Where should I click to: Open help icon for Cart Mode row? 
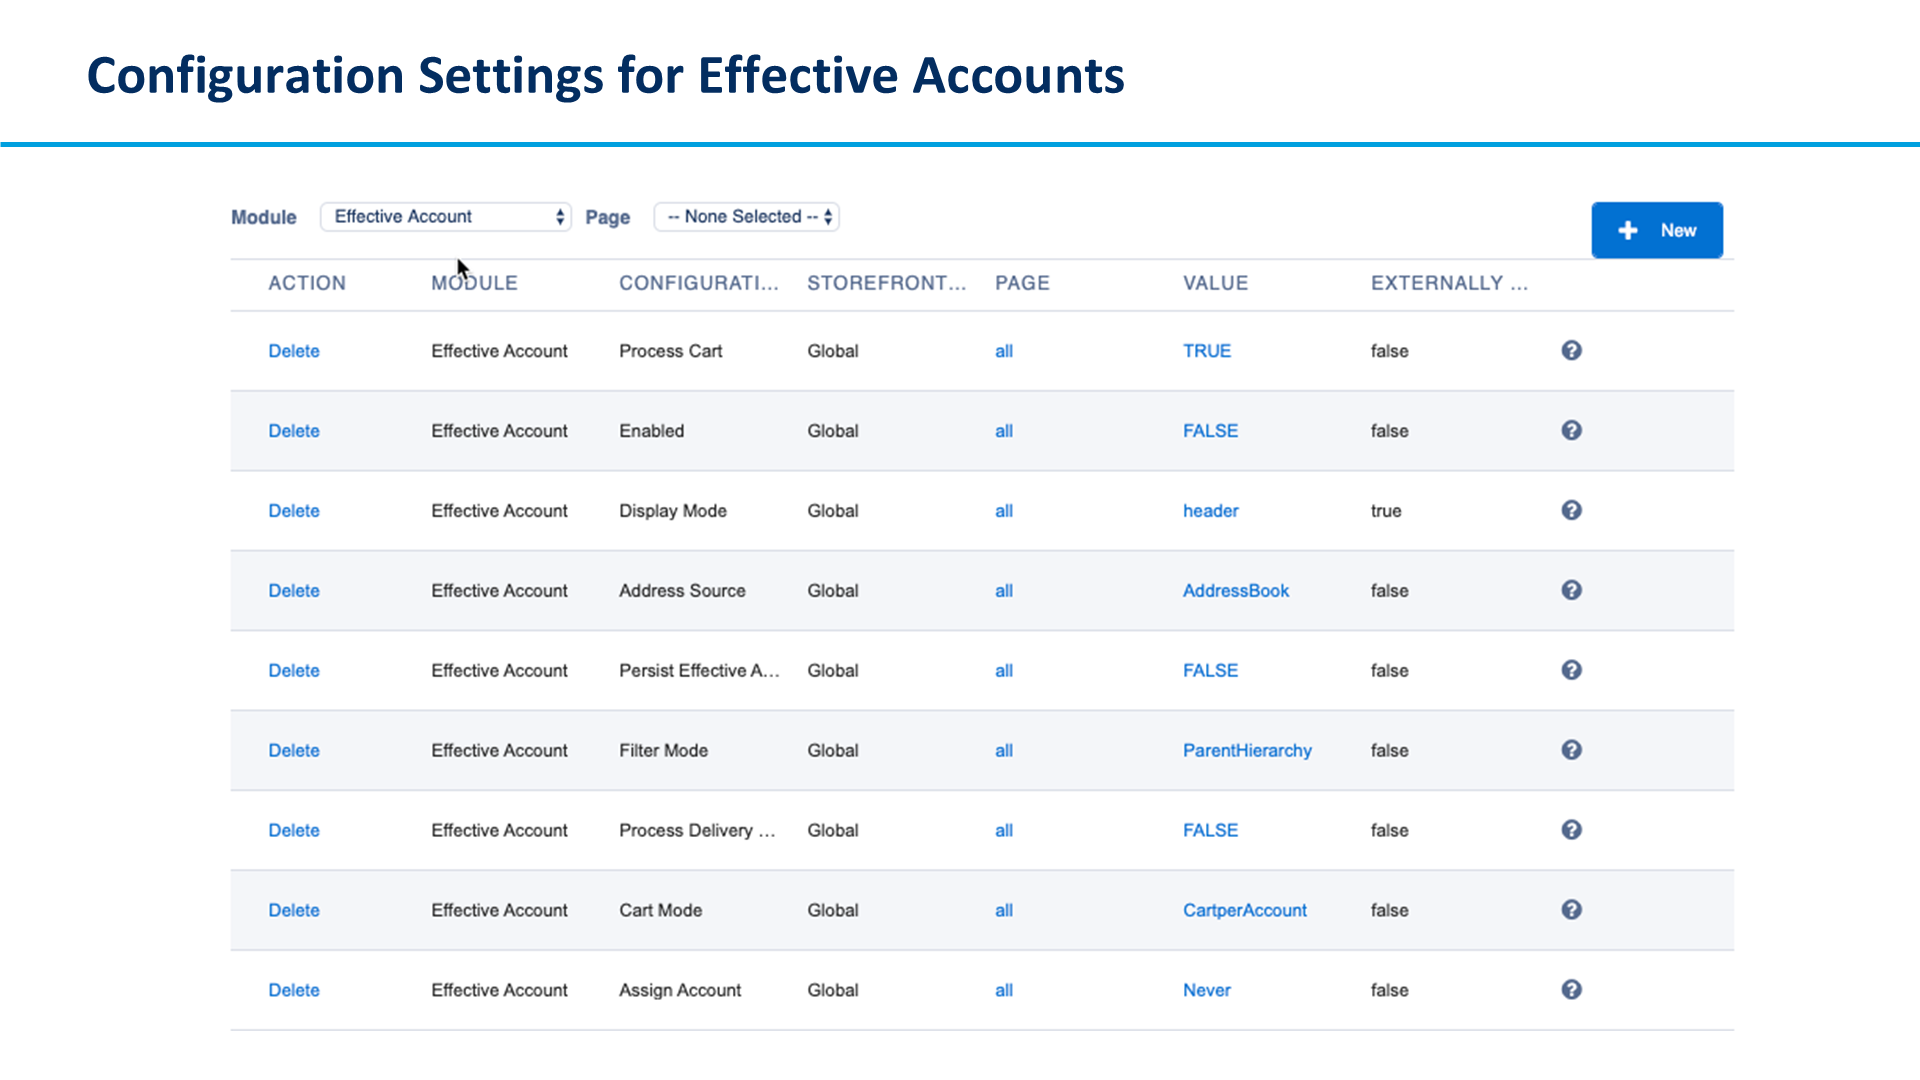(x=1571, y=910)
